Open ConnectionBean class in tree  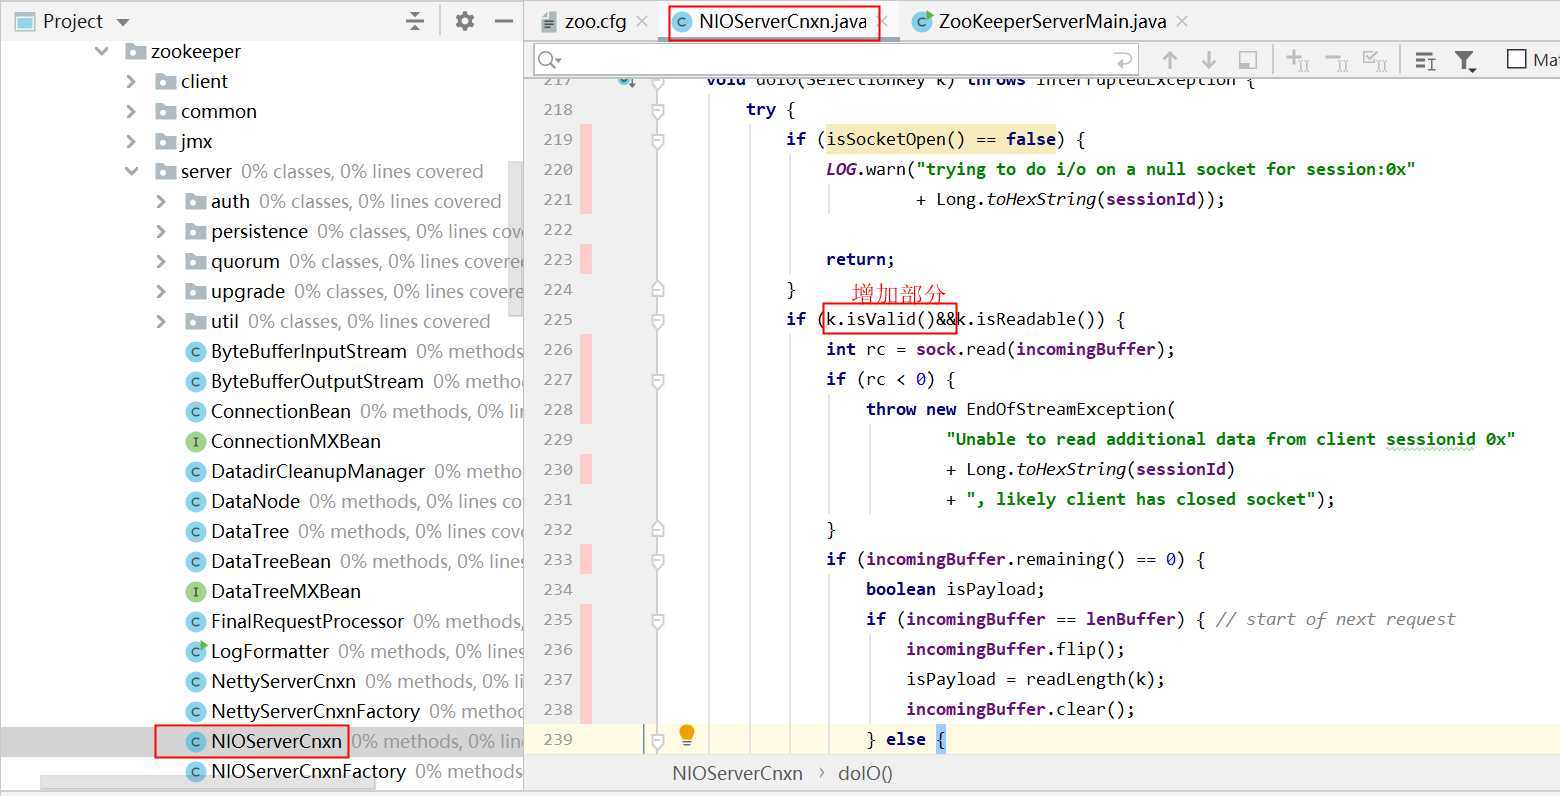click(x=280, y=411)
